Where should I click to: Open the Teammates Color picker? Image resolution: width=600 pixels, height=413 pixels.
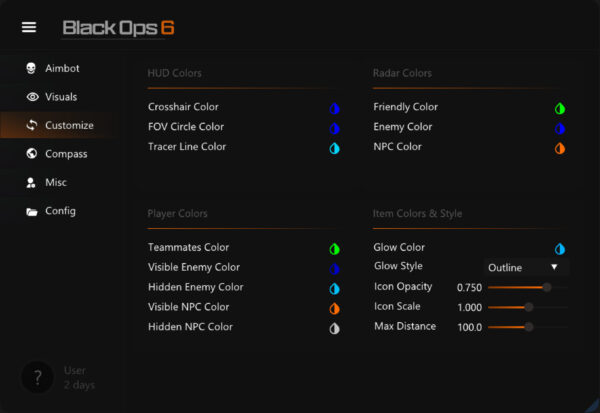(x=335, y=248)
